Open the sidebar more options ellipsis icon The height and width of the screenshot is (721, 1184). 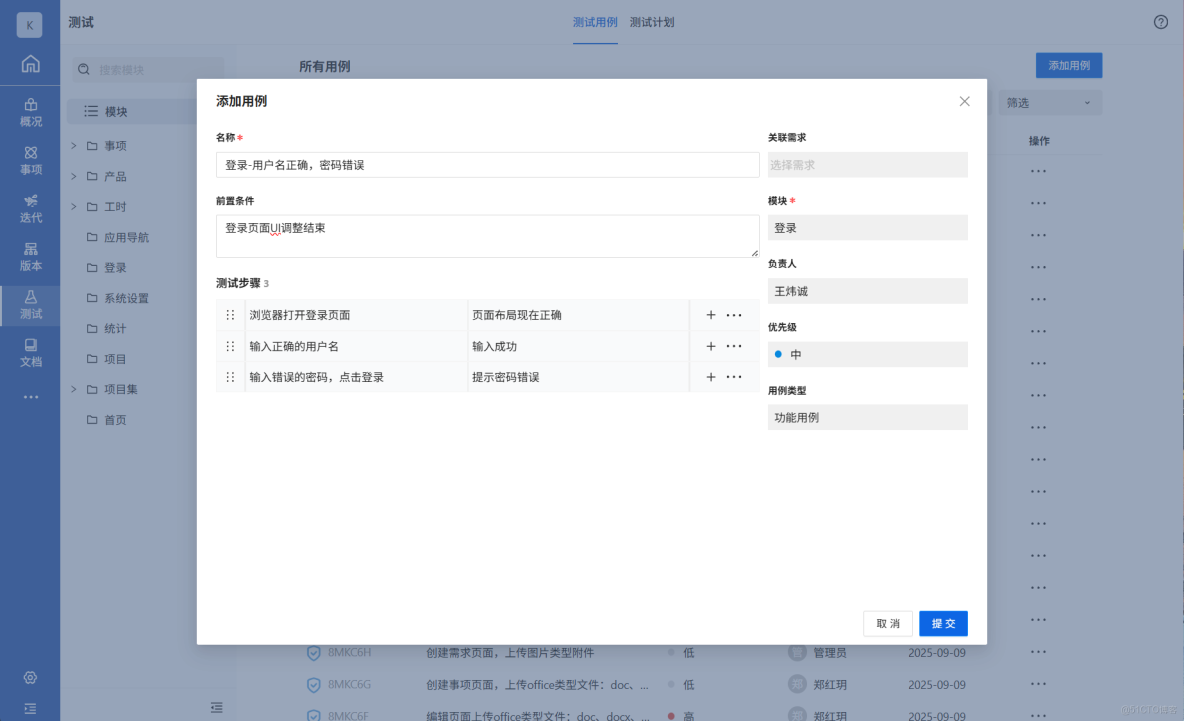coord(30,396)
